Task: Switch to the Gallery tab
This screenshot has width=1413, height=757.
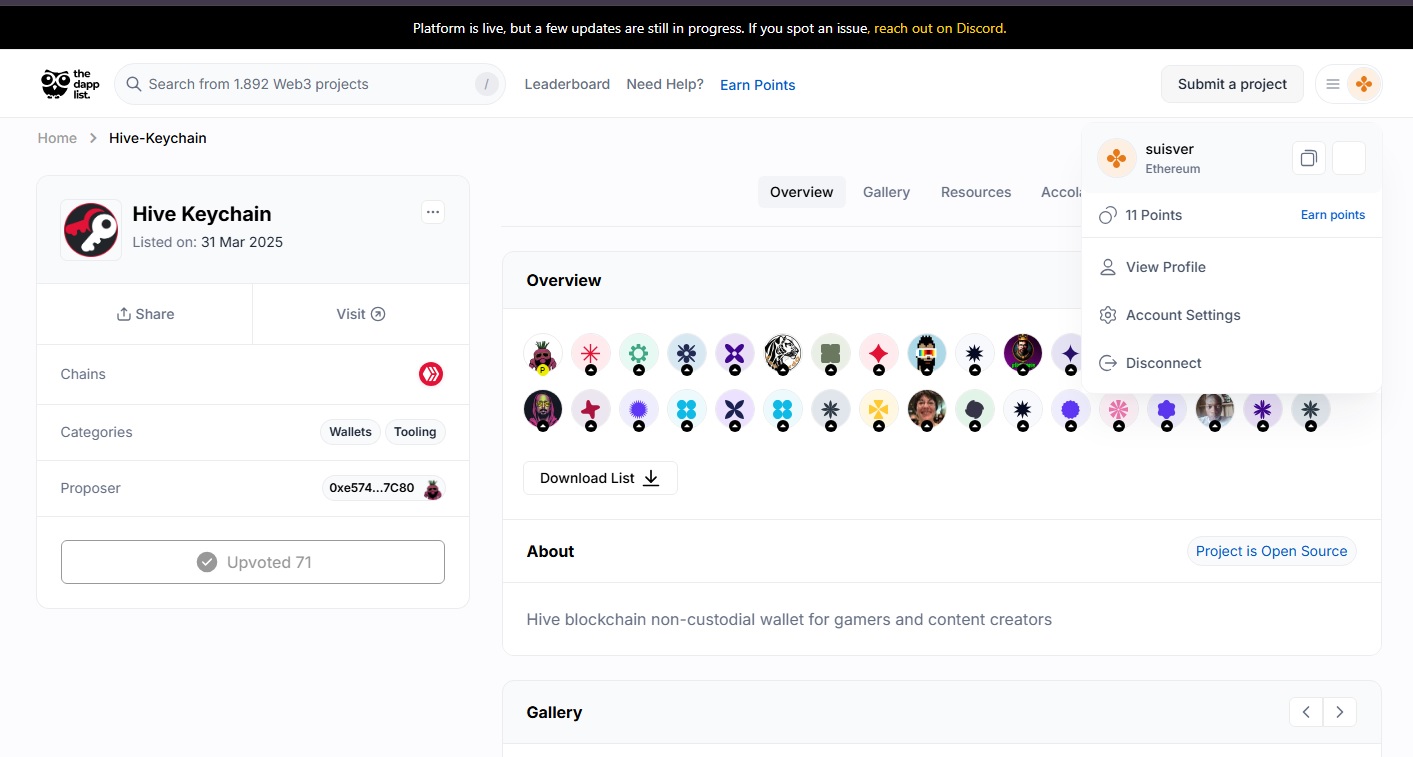Action: point(886,192)
